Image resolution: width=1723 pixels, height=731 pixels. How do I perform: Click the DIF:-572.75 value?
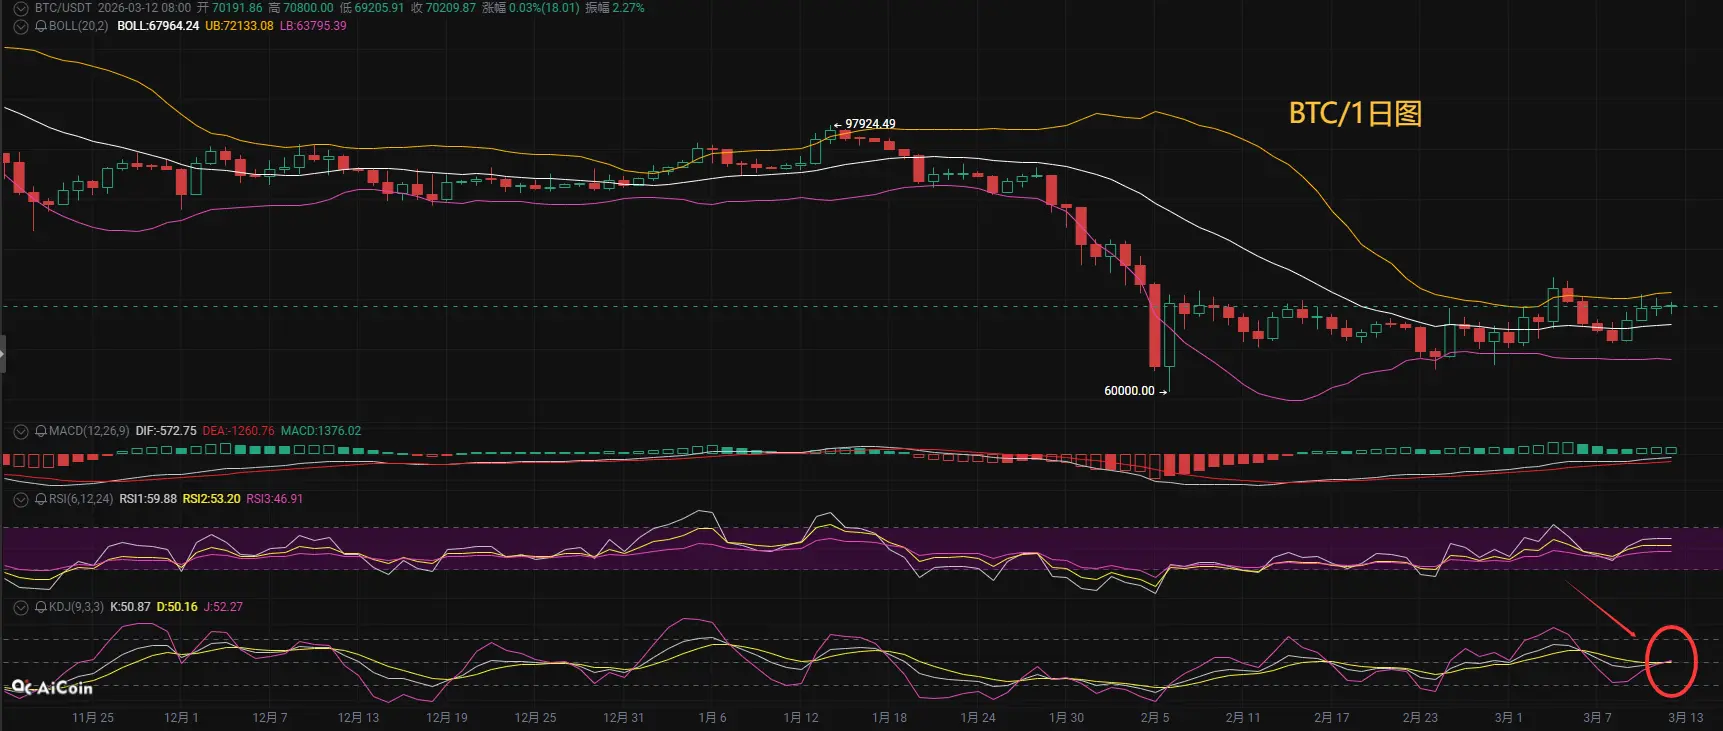tap(166, 431)
